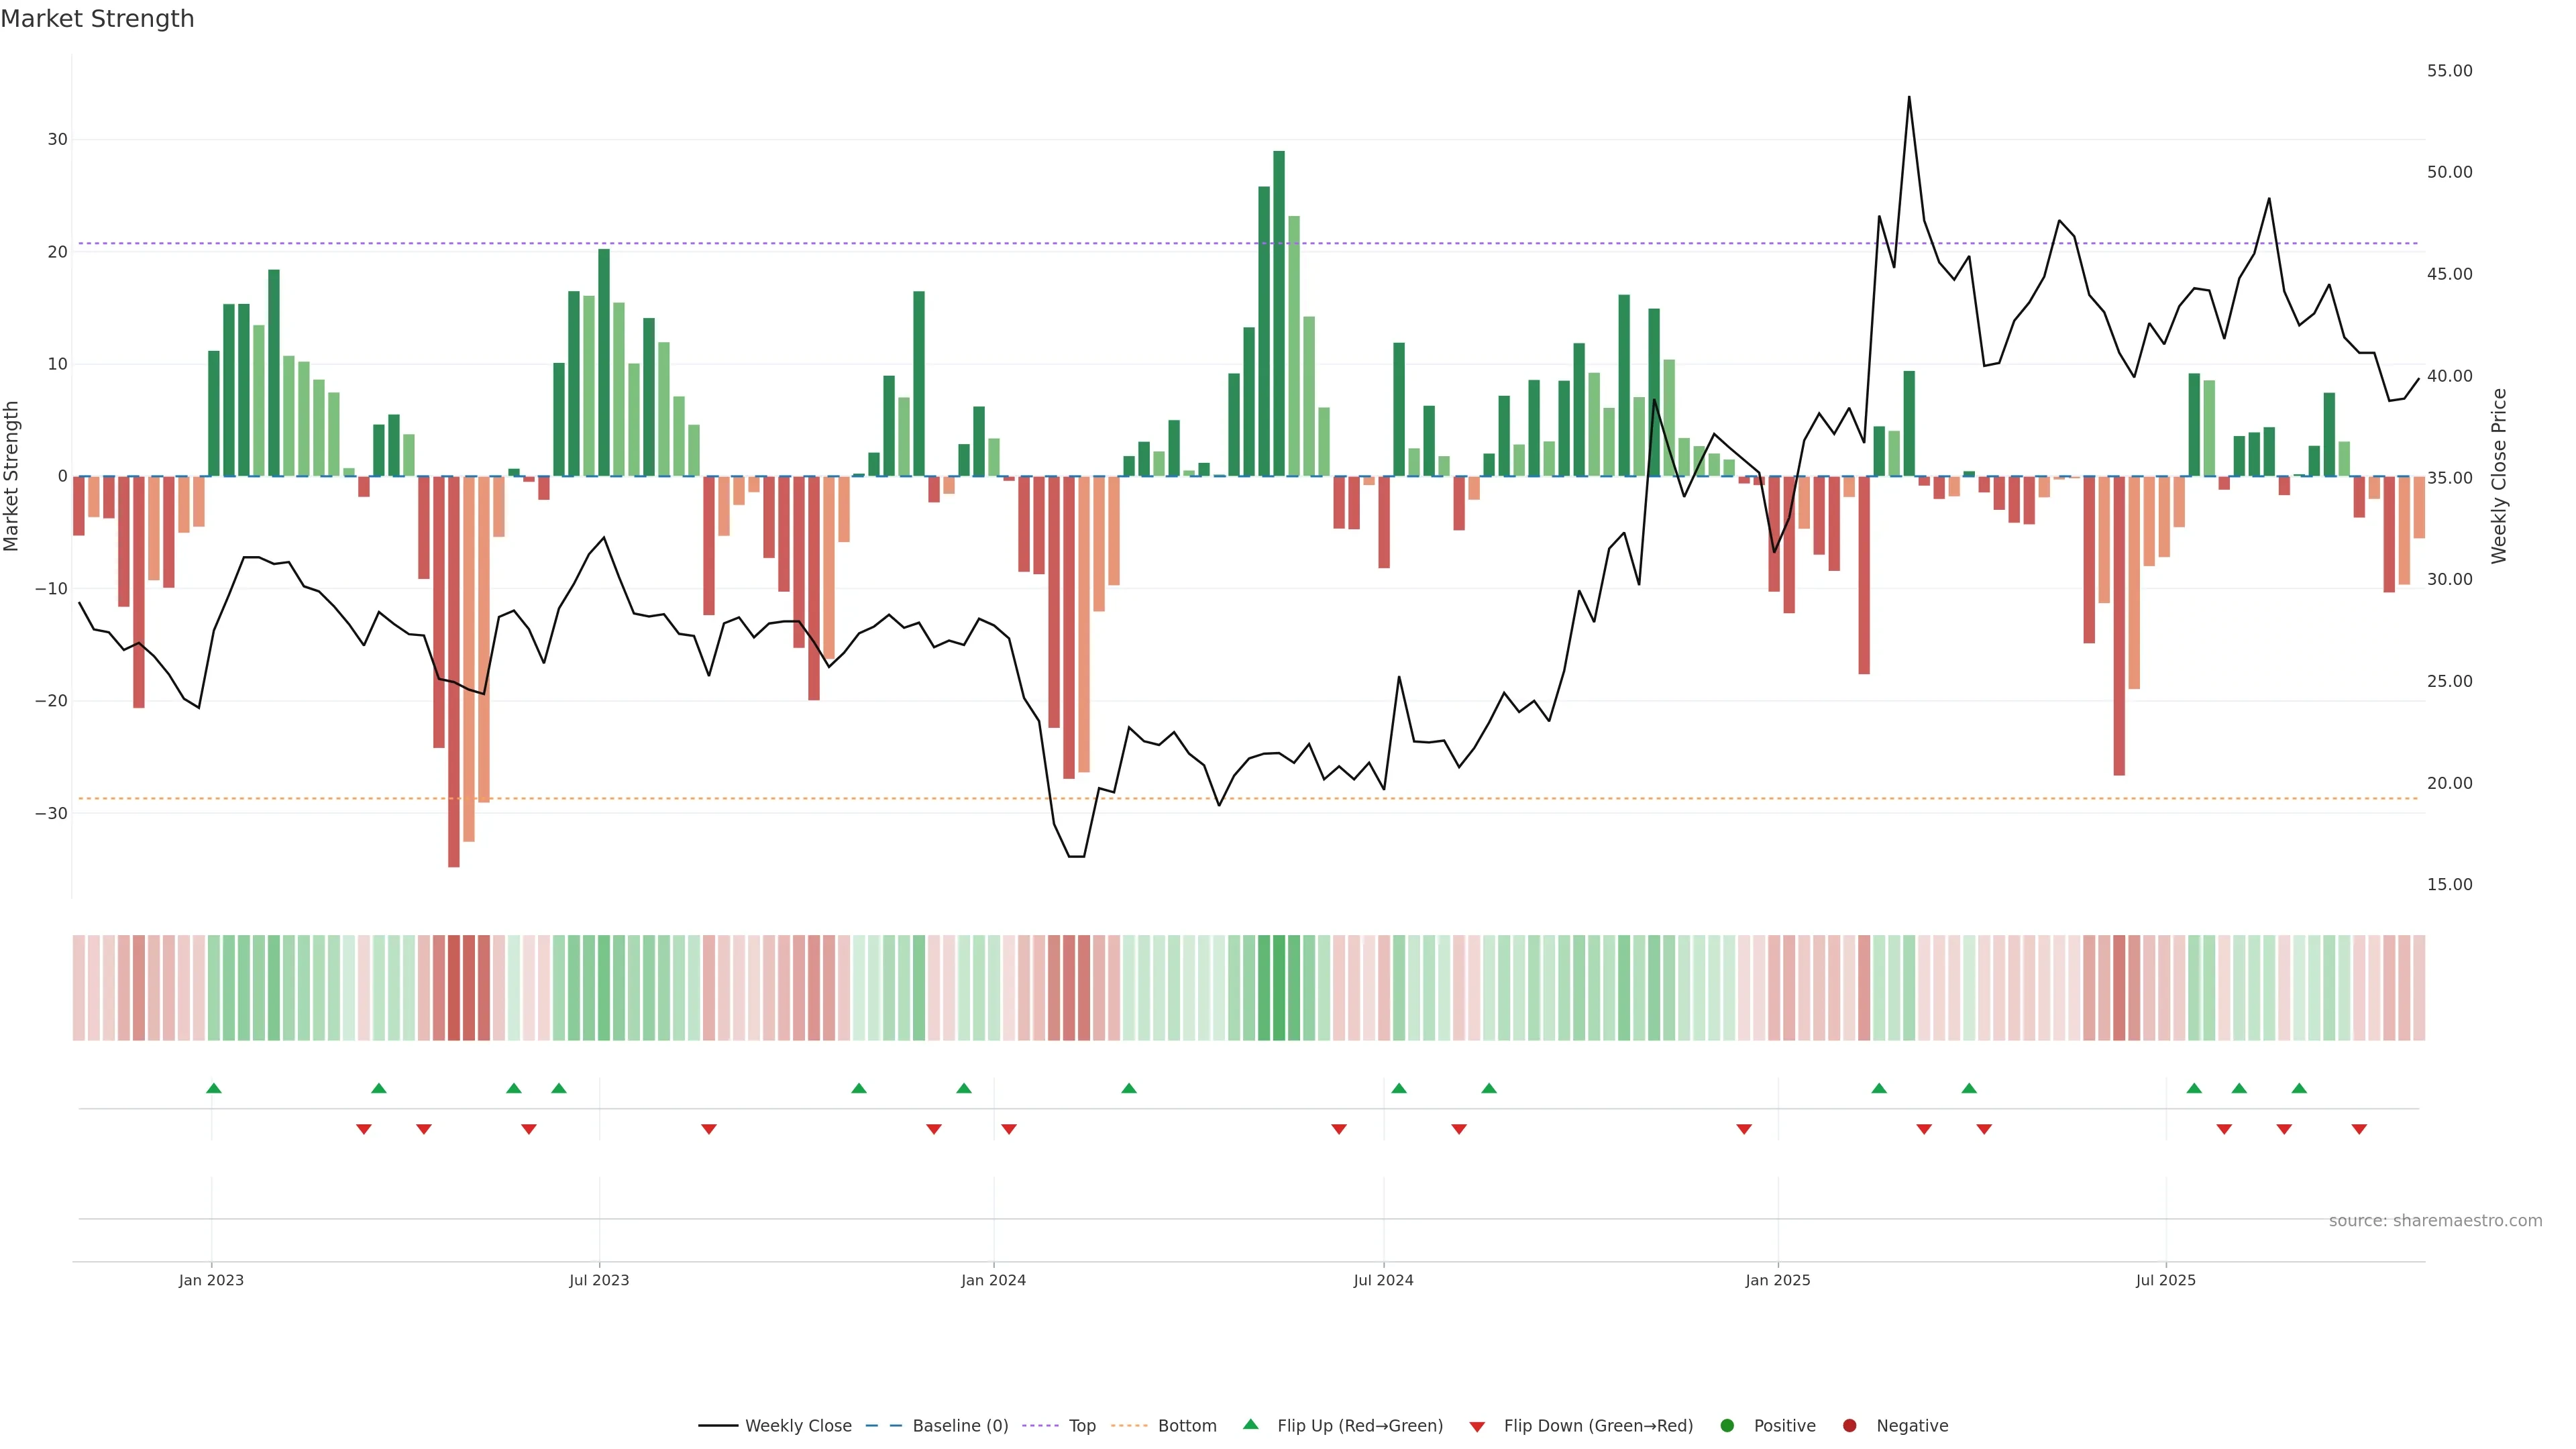Click Flip Up green triangle legend icon
2576x1449 pixels.
coord(1250,1425)
